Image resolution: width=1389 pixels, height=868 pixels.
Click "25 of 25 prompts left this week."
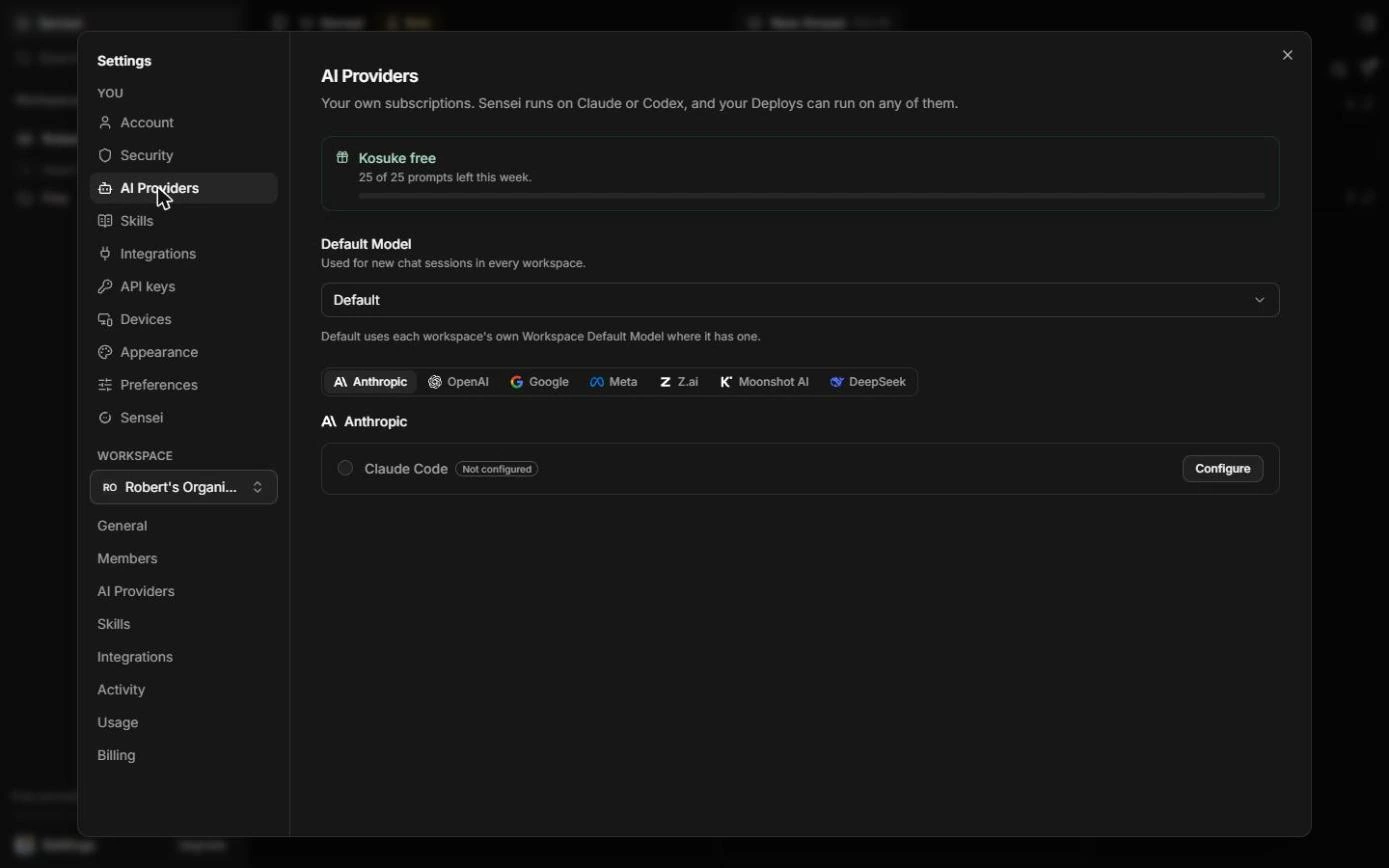click(445, 178)
